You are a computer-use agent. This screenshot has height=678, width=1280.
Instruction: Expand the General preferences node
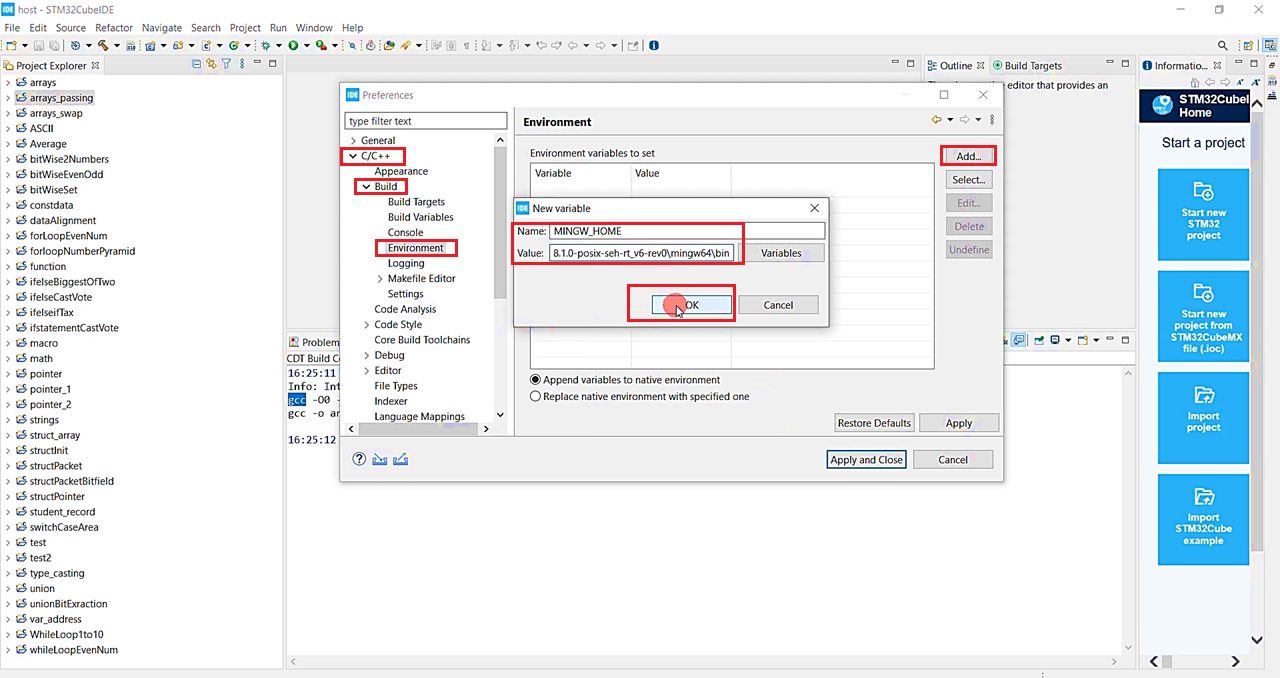[x=352, y=141]
